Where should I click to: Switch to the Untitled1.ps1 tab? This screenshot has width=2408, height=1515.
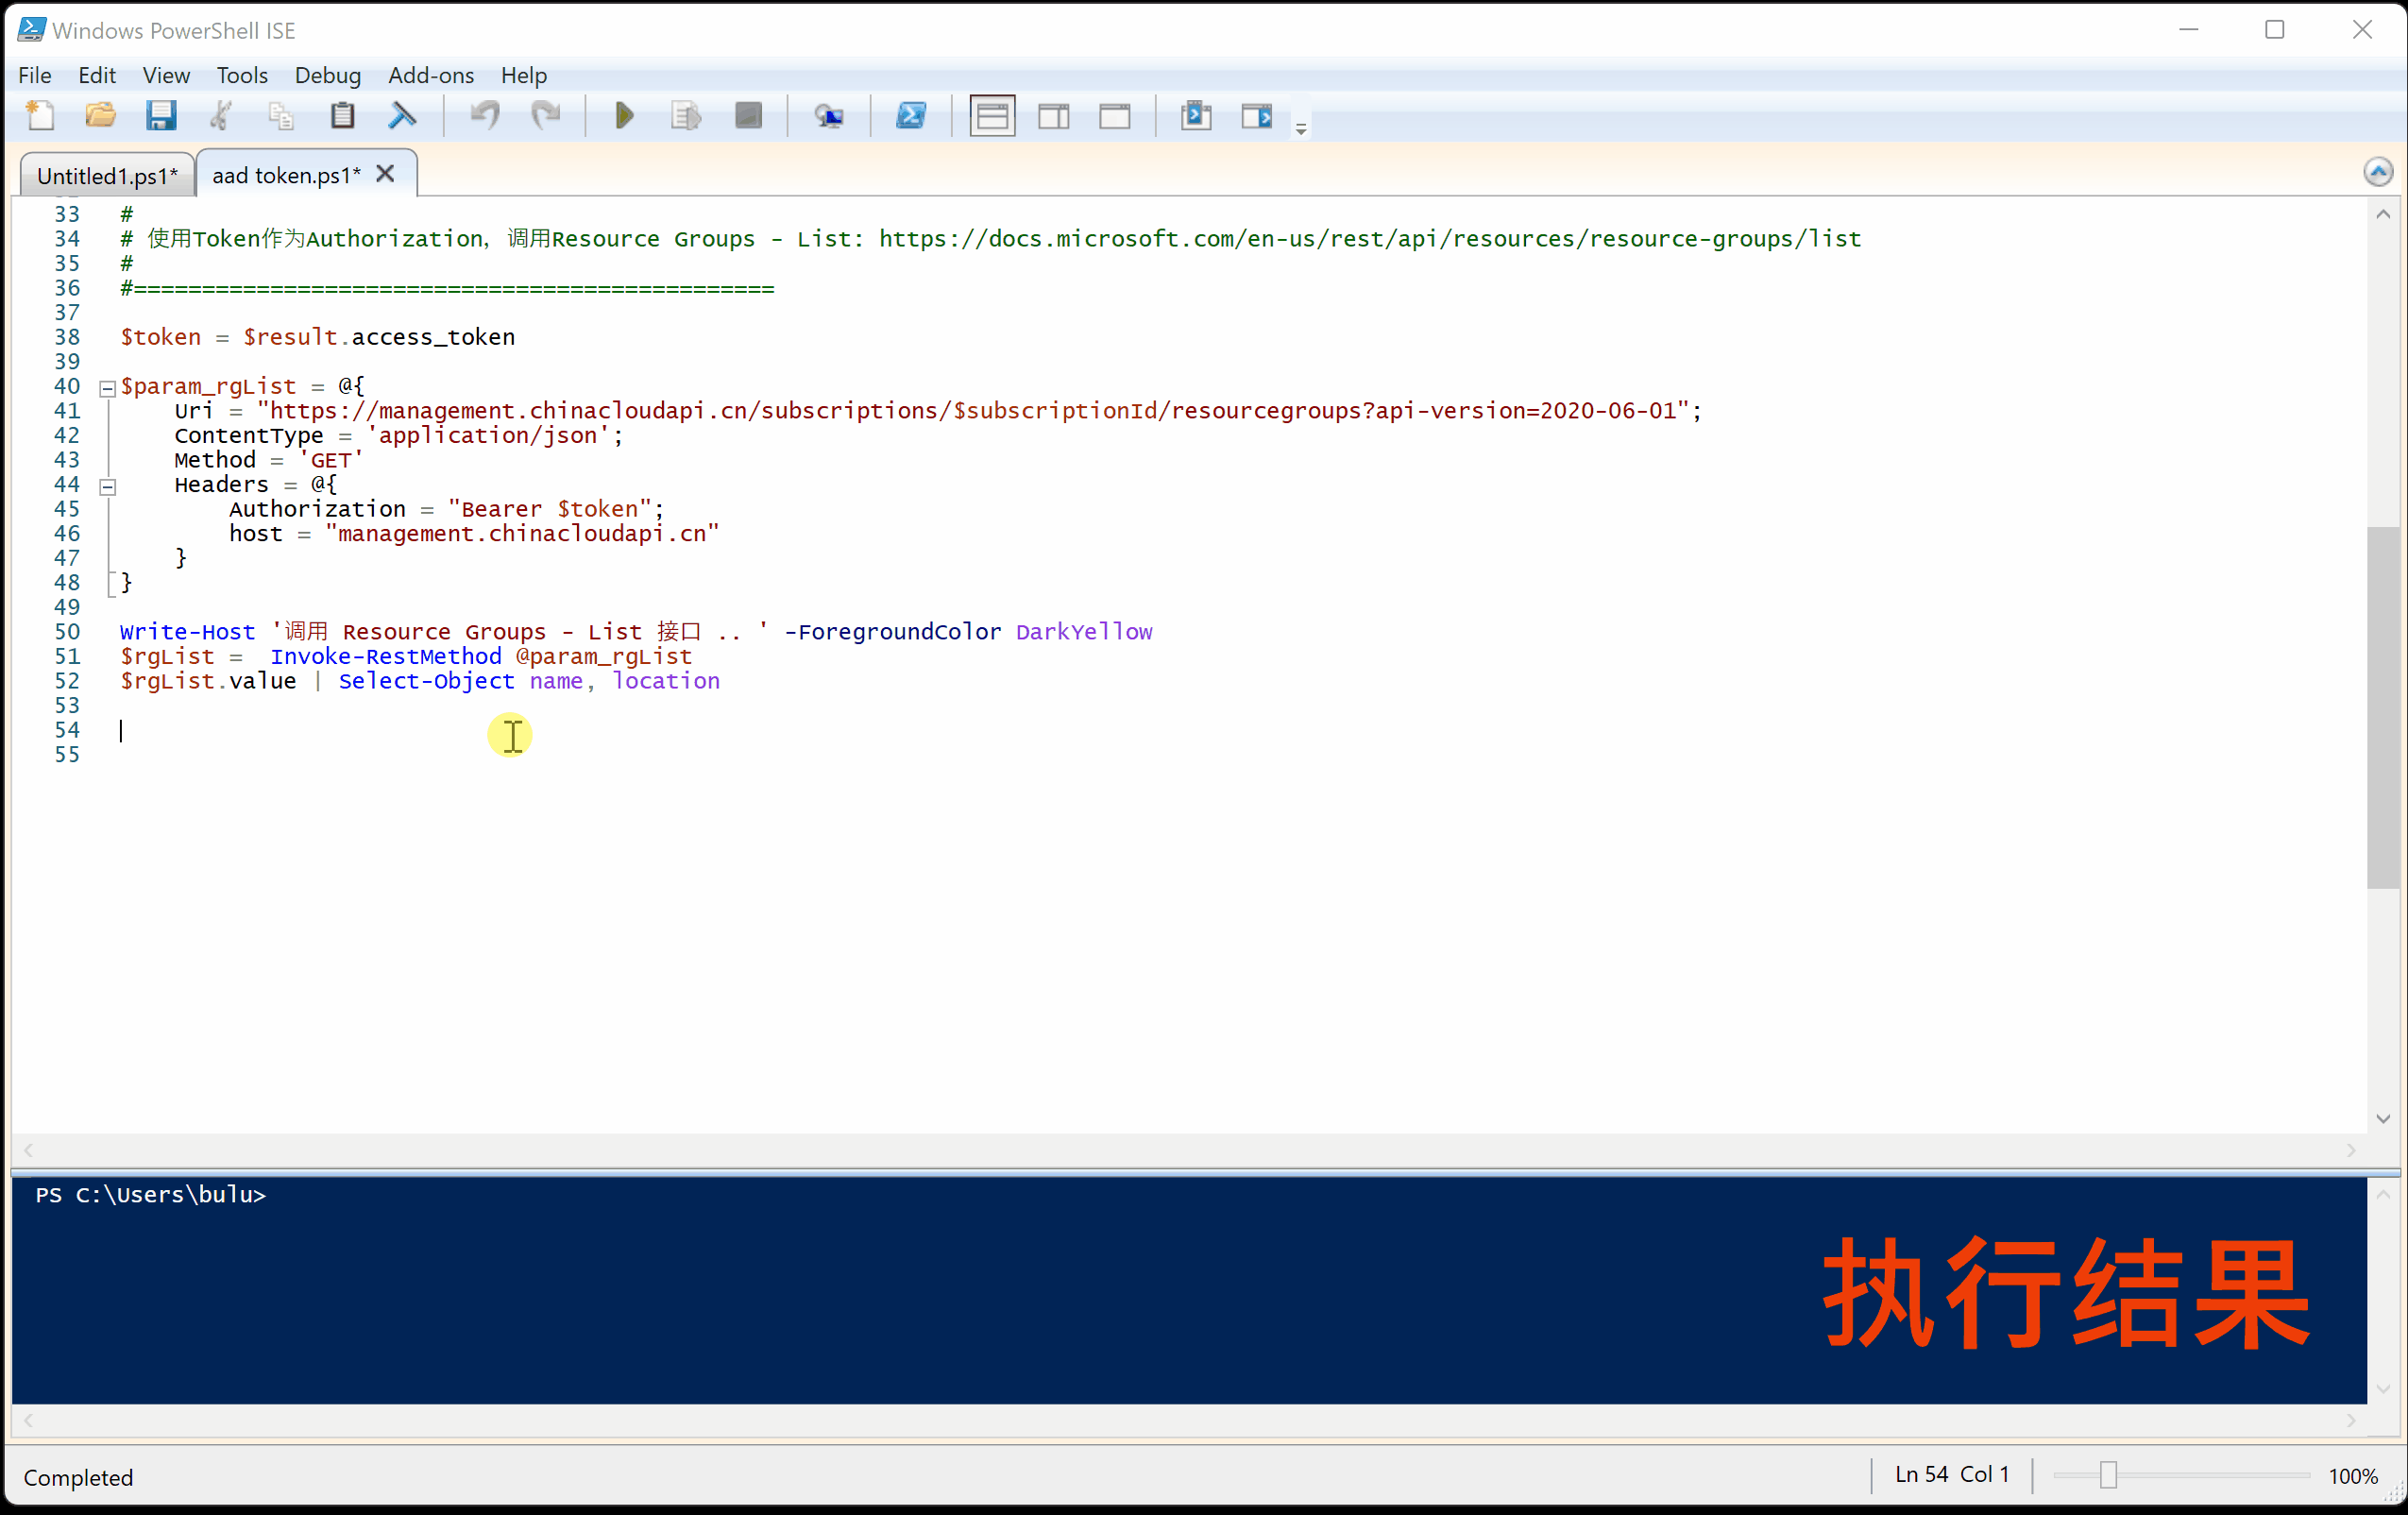tap(107, 176)
